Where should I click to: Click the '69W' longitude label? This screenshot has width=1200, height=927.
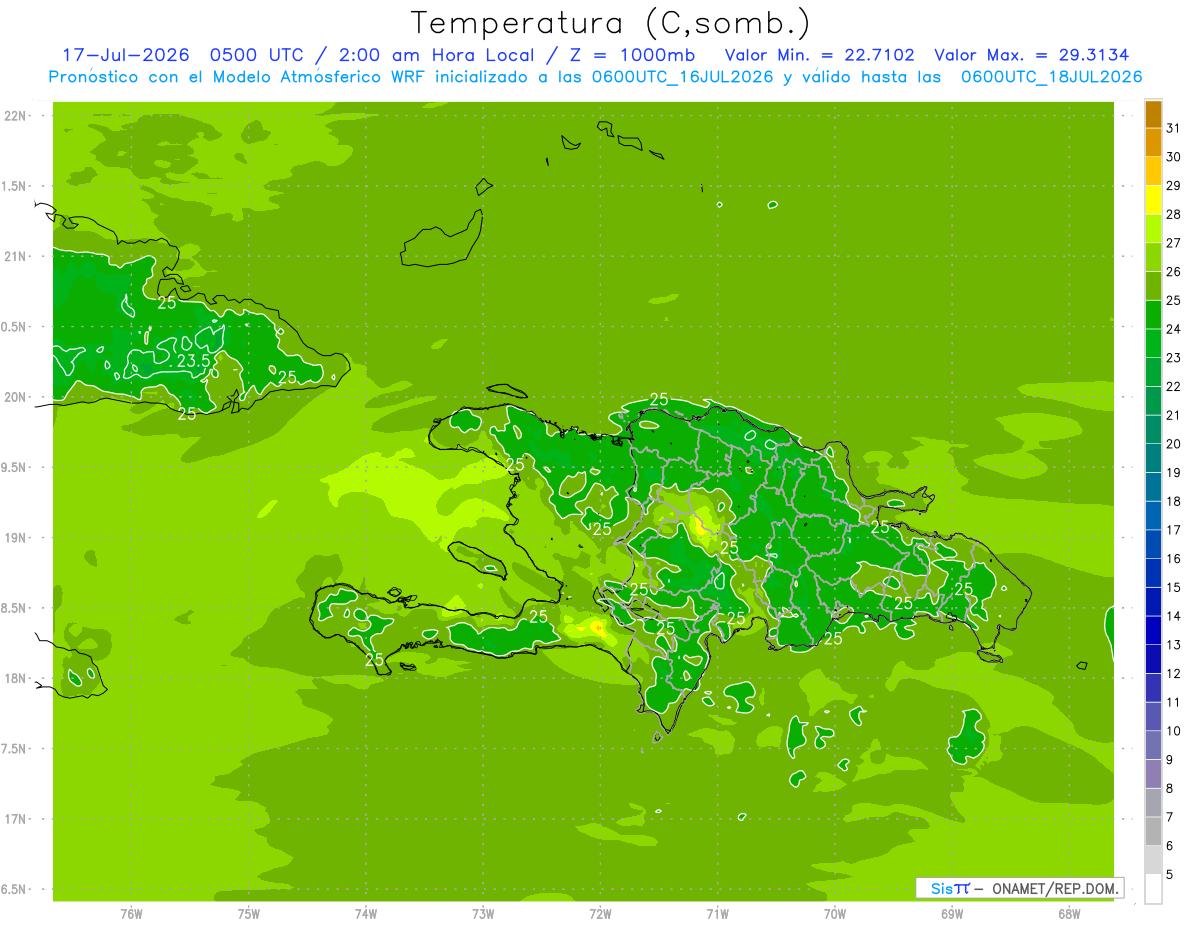pos(951,914)
